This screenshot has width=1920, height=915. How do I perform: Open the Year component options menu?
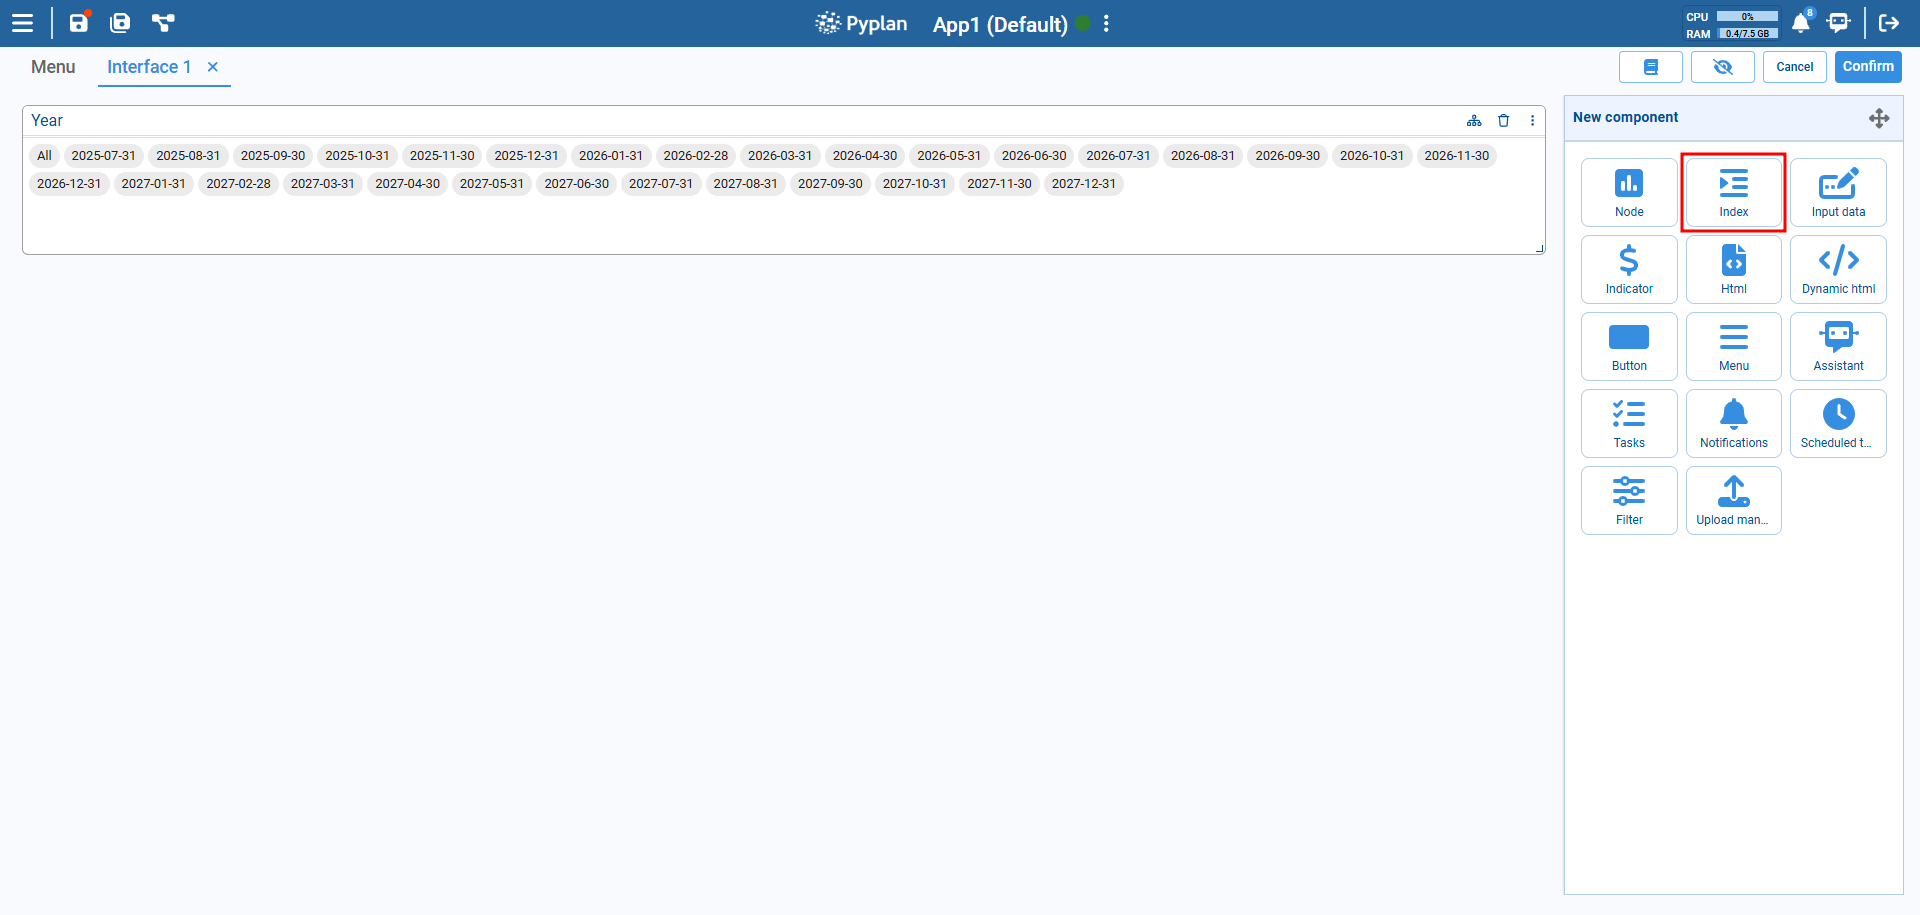(x=1533, y=120)
